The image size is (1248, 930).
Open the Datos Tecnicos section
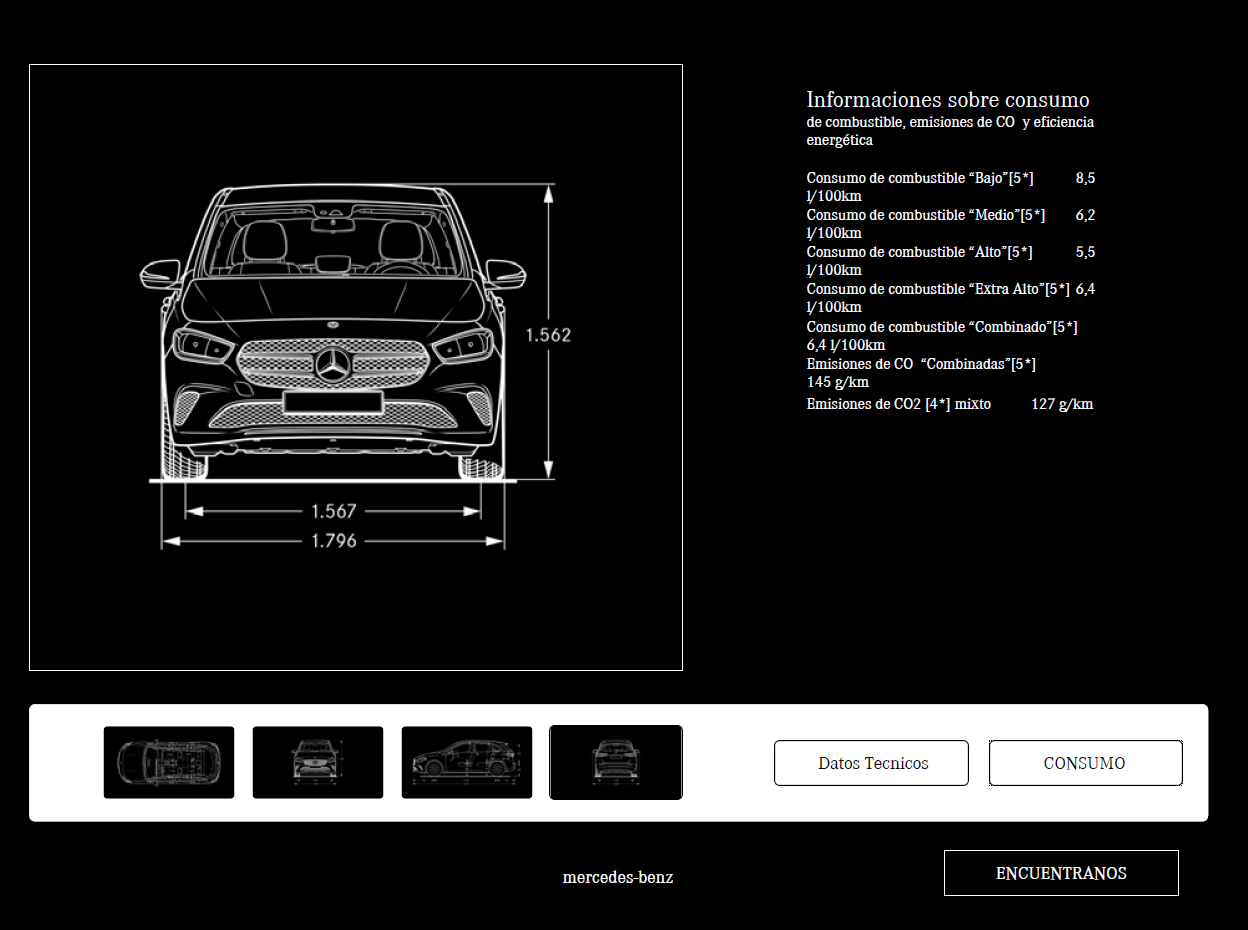[871, 763]
